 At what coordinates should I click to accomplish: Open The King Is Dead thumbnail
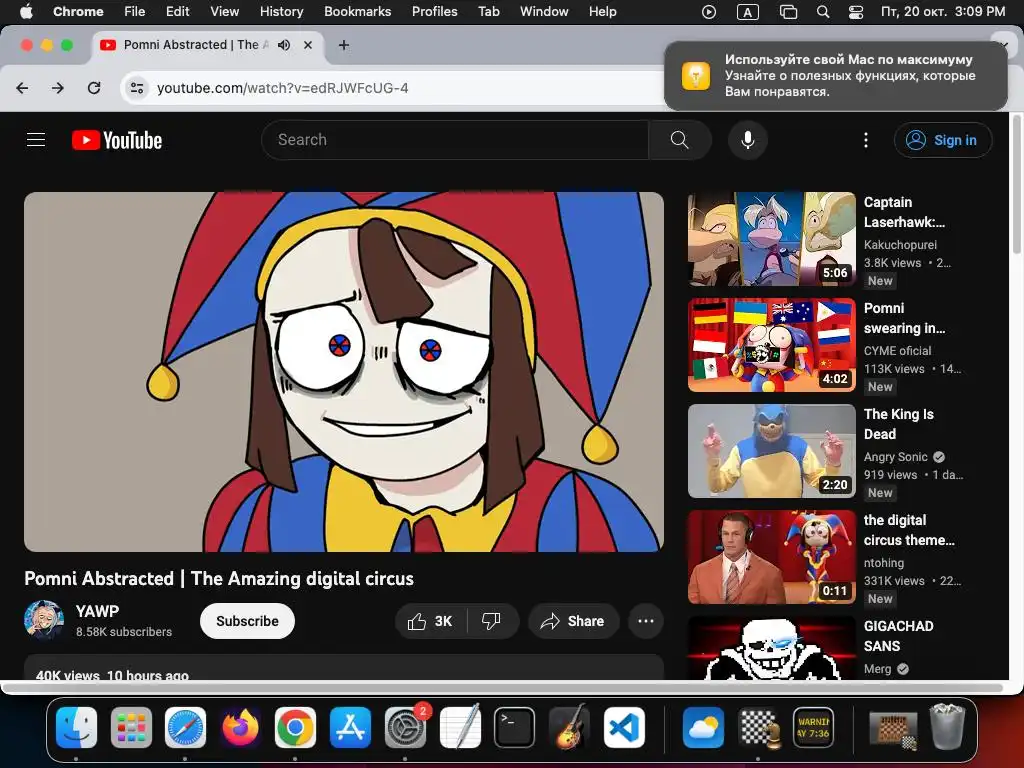tap(771, 451)
